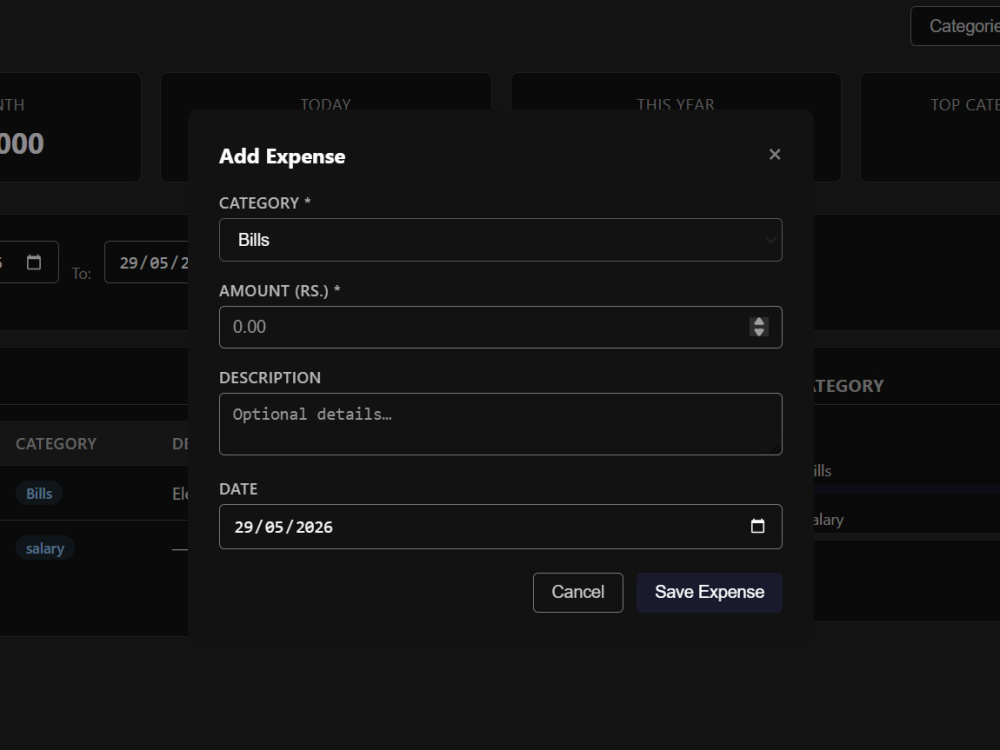1000x750 pixels.
Task: Open the From date calendar icon in background
Action: click(x=34, y=262)
